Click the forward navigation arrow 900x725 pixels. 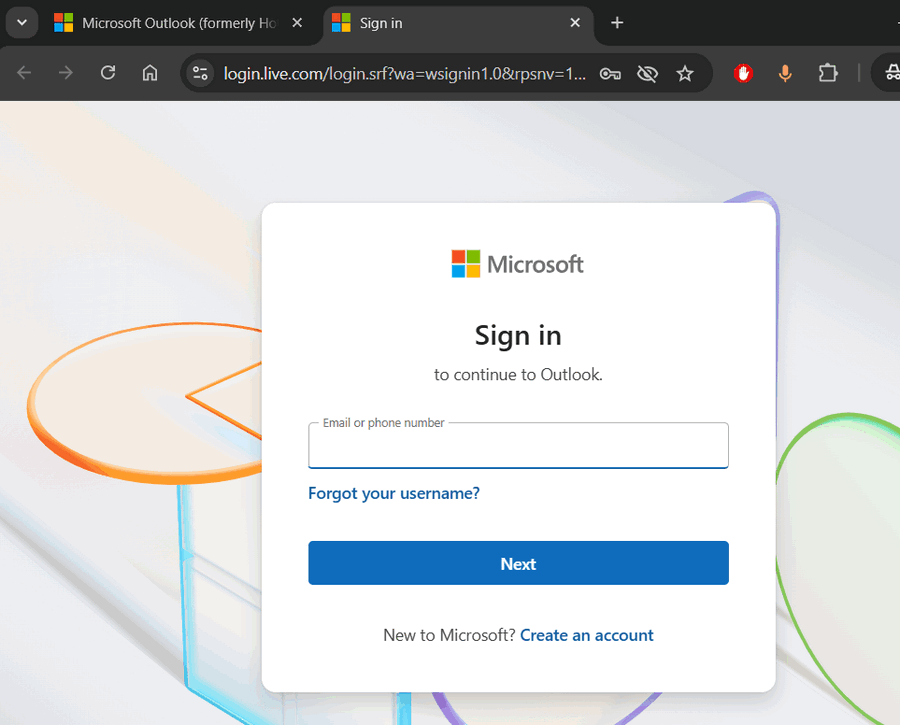[66, 73]
